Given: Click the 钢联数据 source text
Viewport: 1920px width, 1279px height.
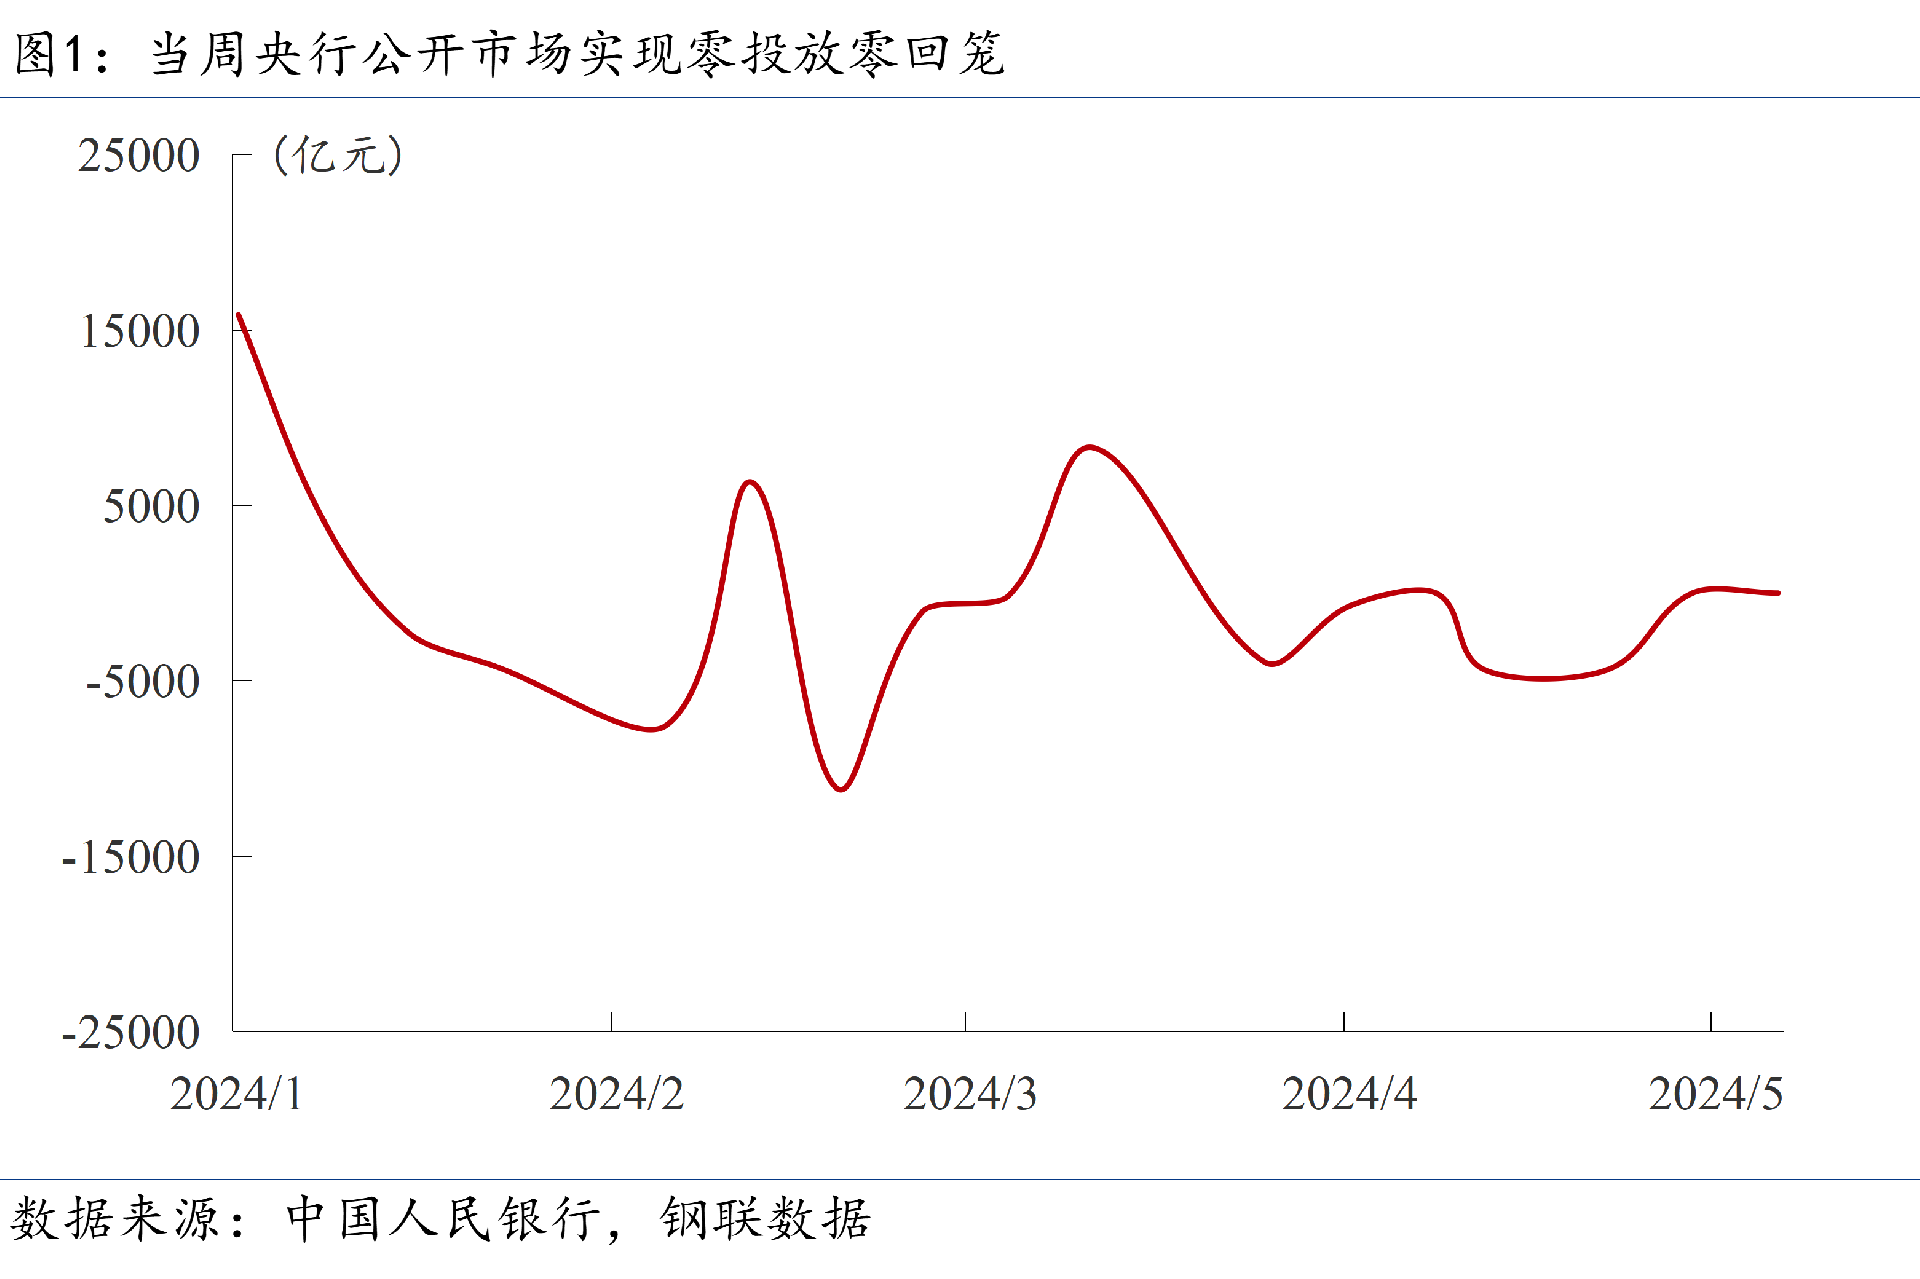Looking at the screenshot, I should pos(766,1219).
